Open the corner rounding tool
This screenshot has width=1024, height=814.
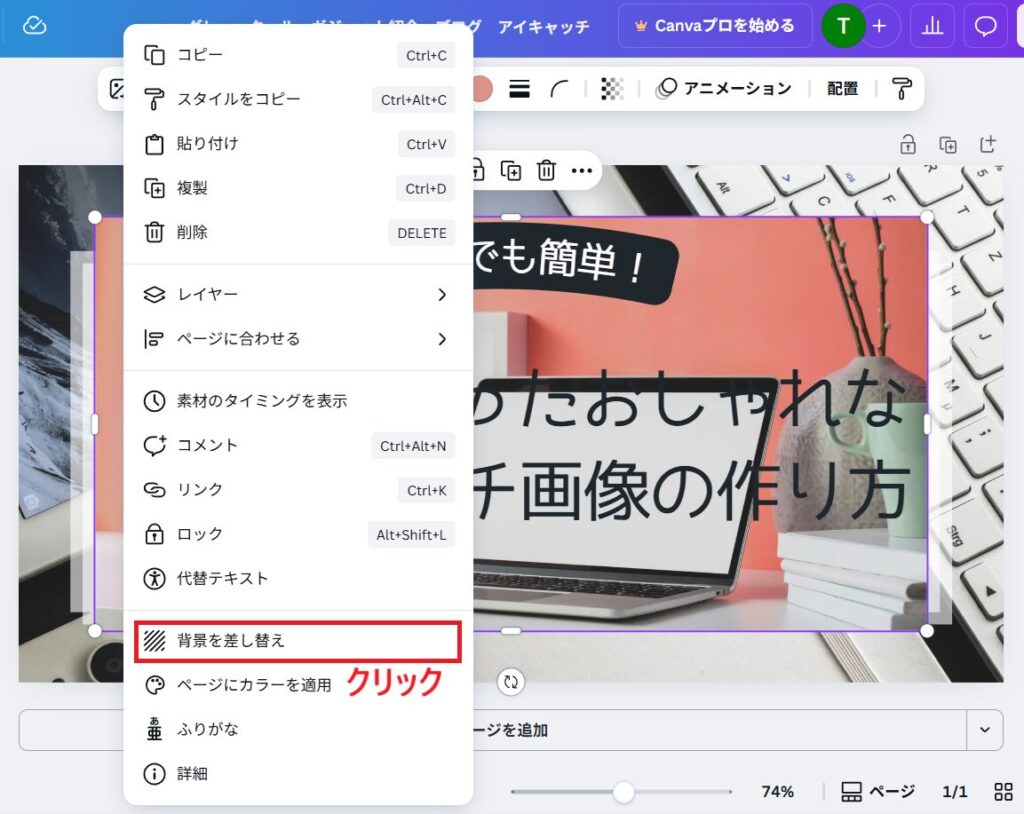(x=560, y=89)
